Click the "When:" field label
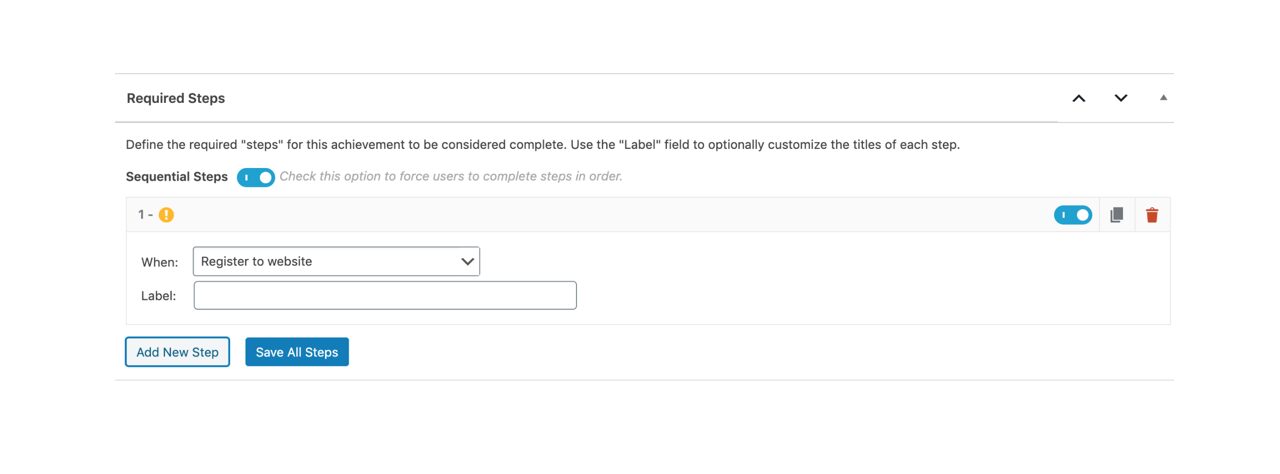1280x474 pixels. 159,262
